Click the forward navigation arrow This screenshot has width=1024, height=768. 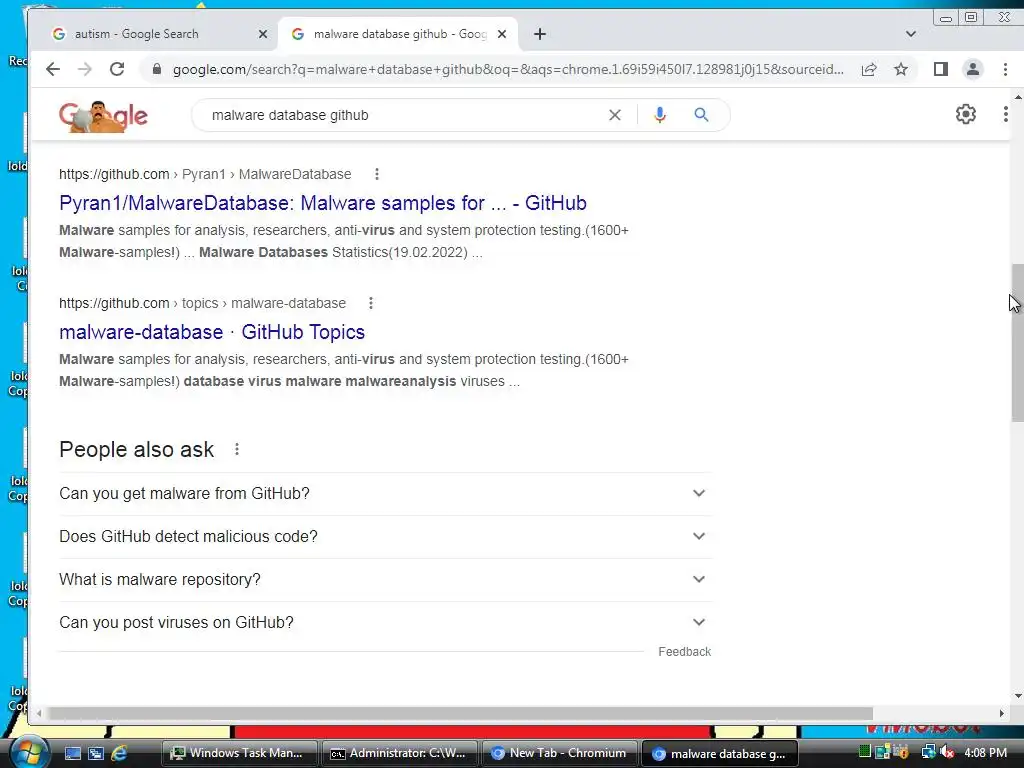click(x=85, y=69)
